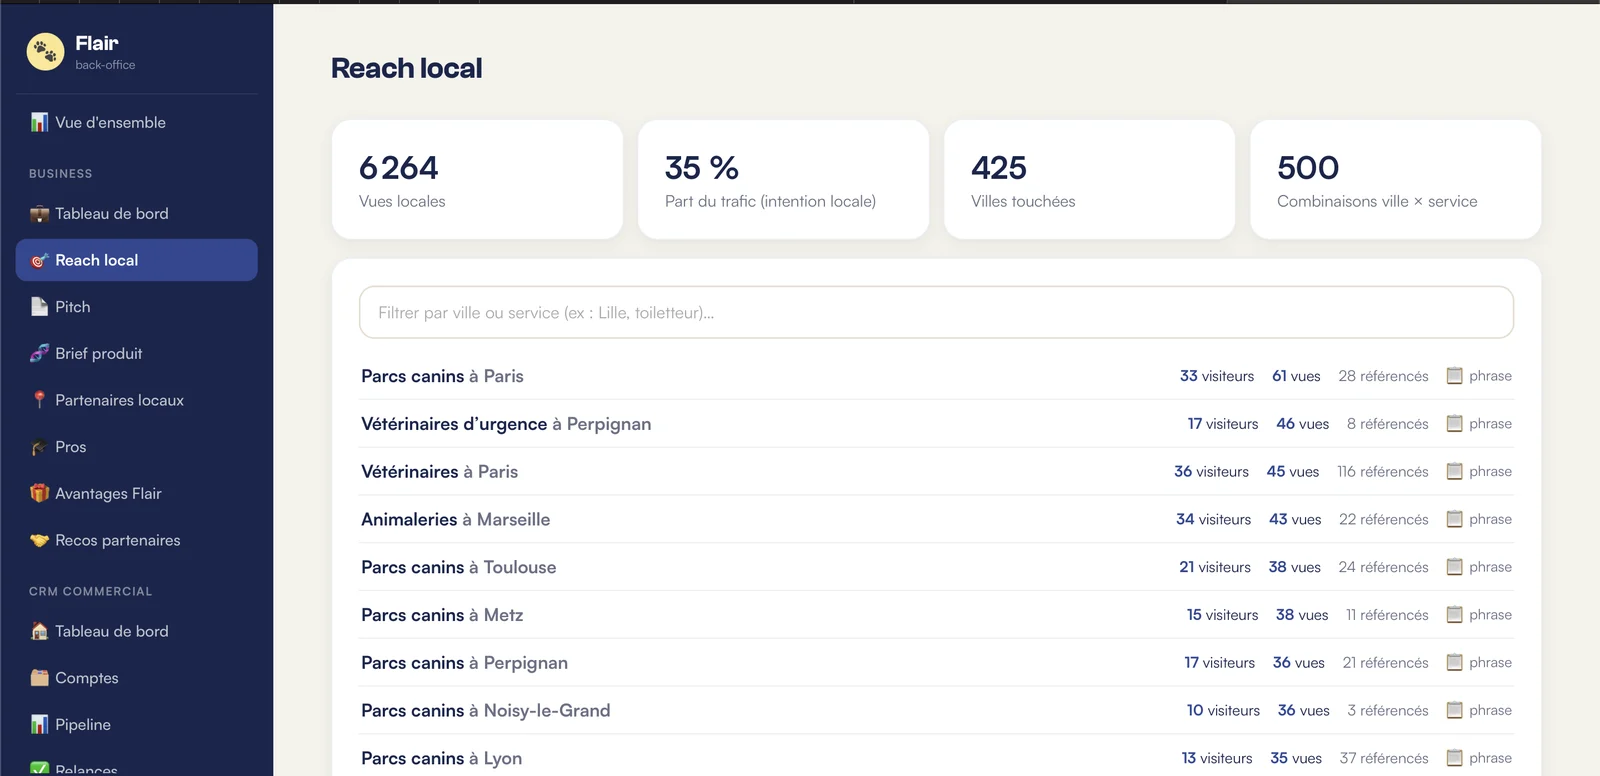
Task: Click the 6264 Vues locales stat card
Action: coord(477,180)
